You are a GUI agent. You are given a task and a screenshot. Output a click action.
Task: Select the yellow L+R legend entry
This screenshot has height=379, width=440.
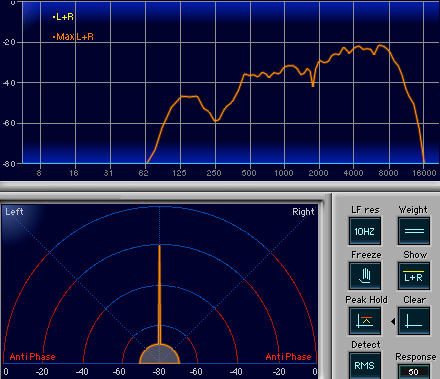(x=63, y=17)
